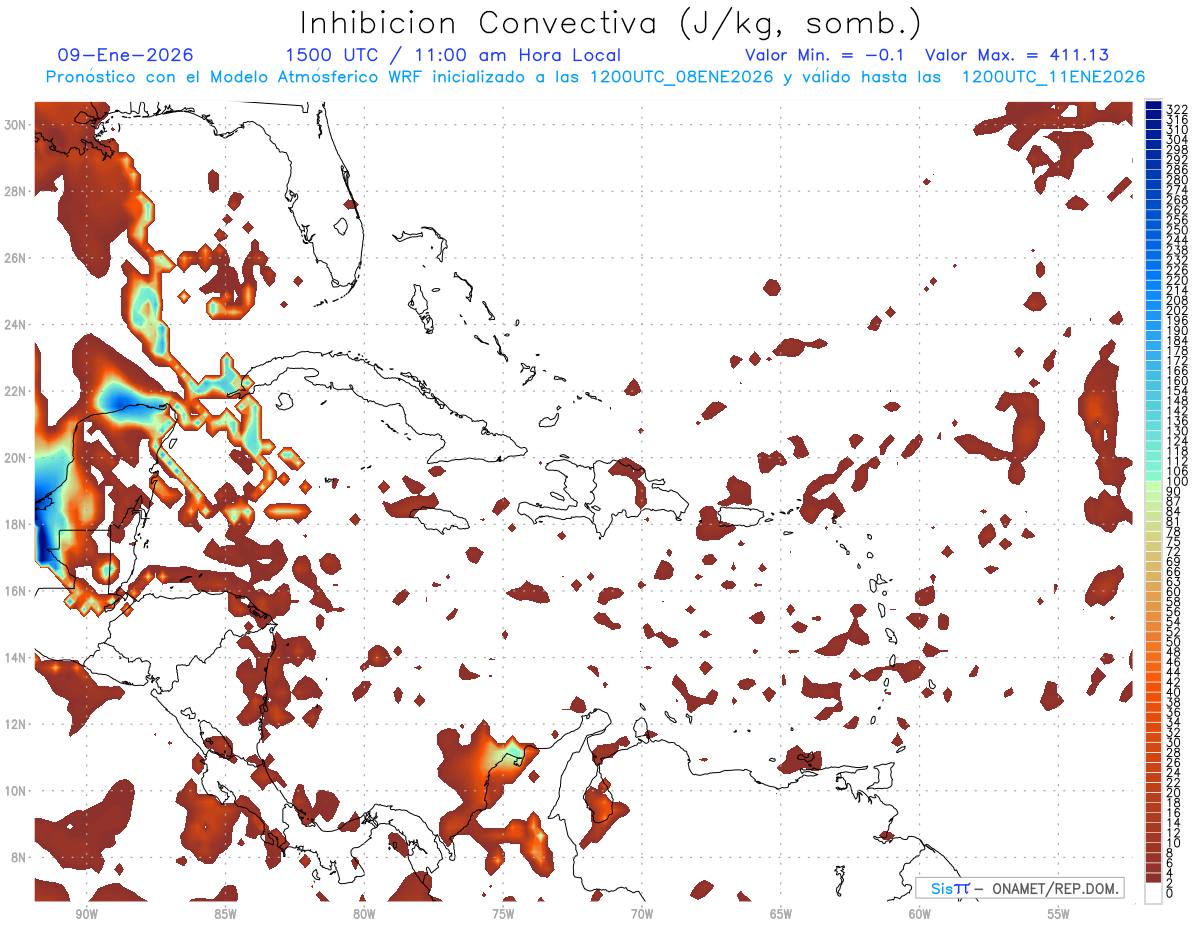Click the 24N latitude label
Viewport: 1200px width, 927px height.
17,325
